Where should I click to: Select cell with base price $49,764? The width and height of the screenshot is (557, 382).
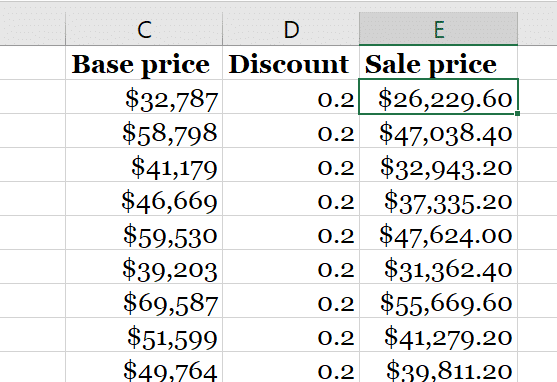tap(144, 367)
